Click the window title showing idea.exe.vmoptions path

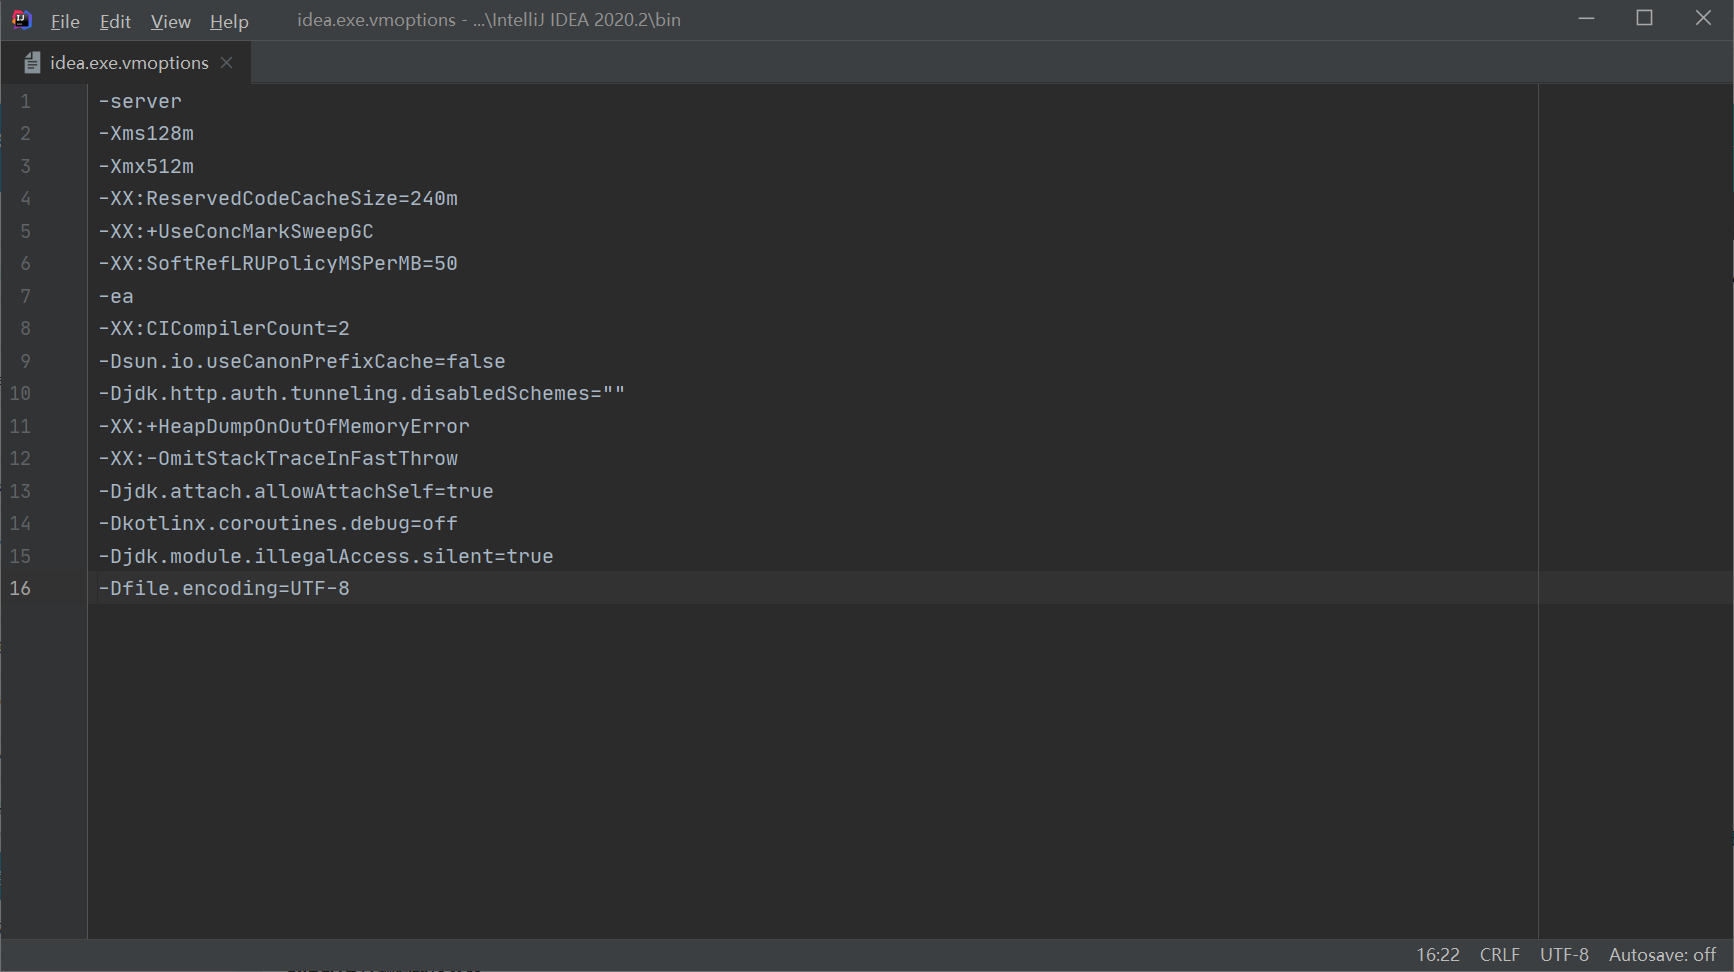click(x=488, y=19)
